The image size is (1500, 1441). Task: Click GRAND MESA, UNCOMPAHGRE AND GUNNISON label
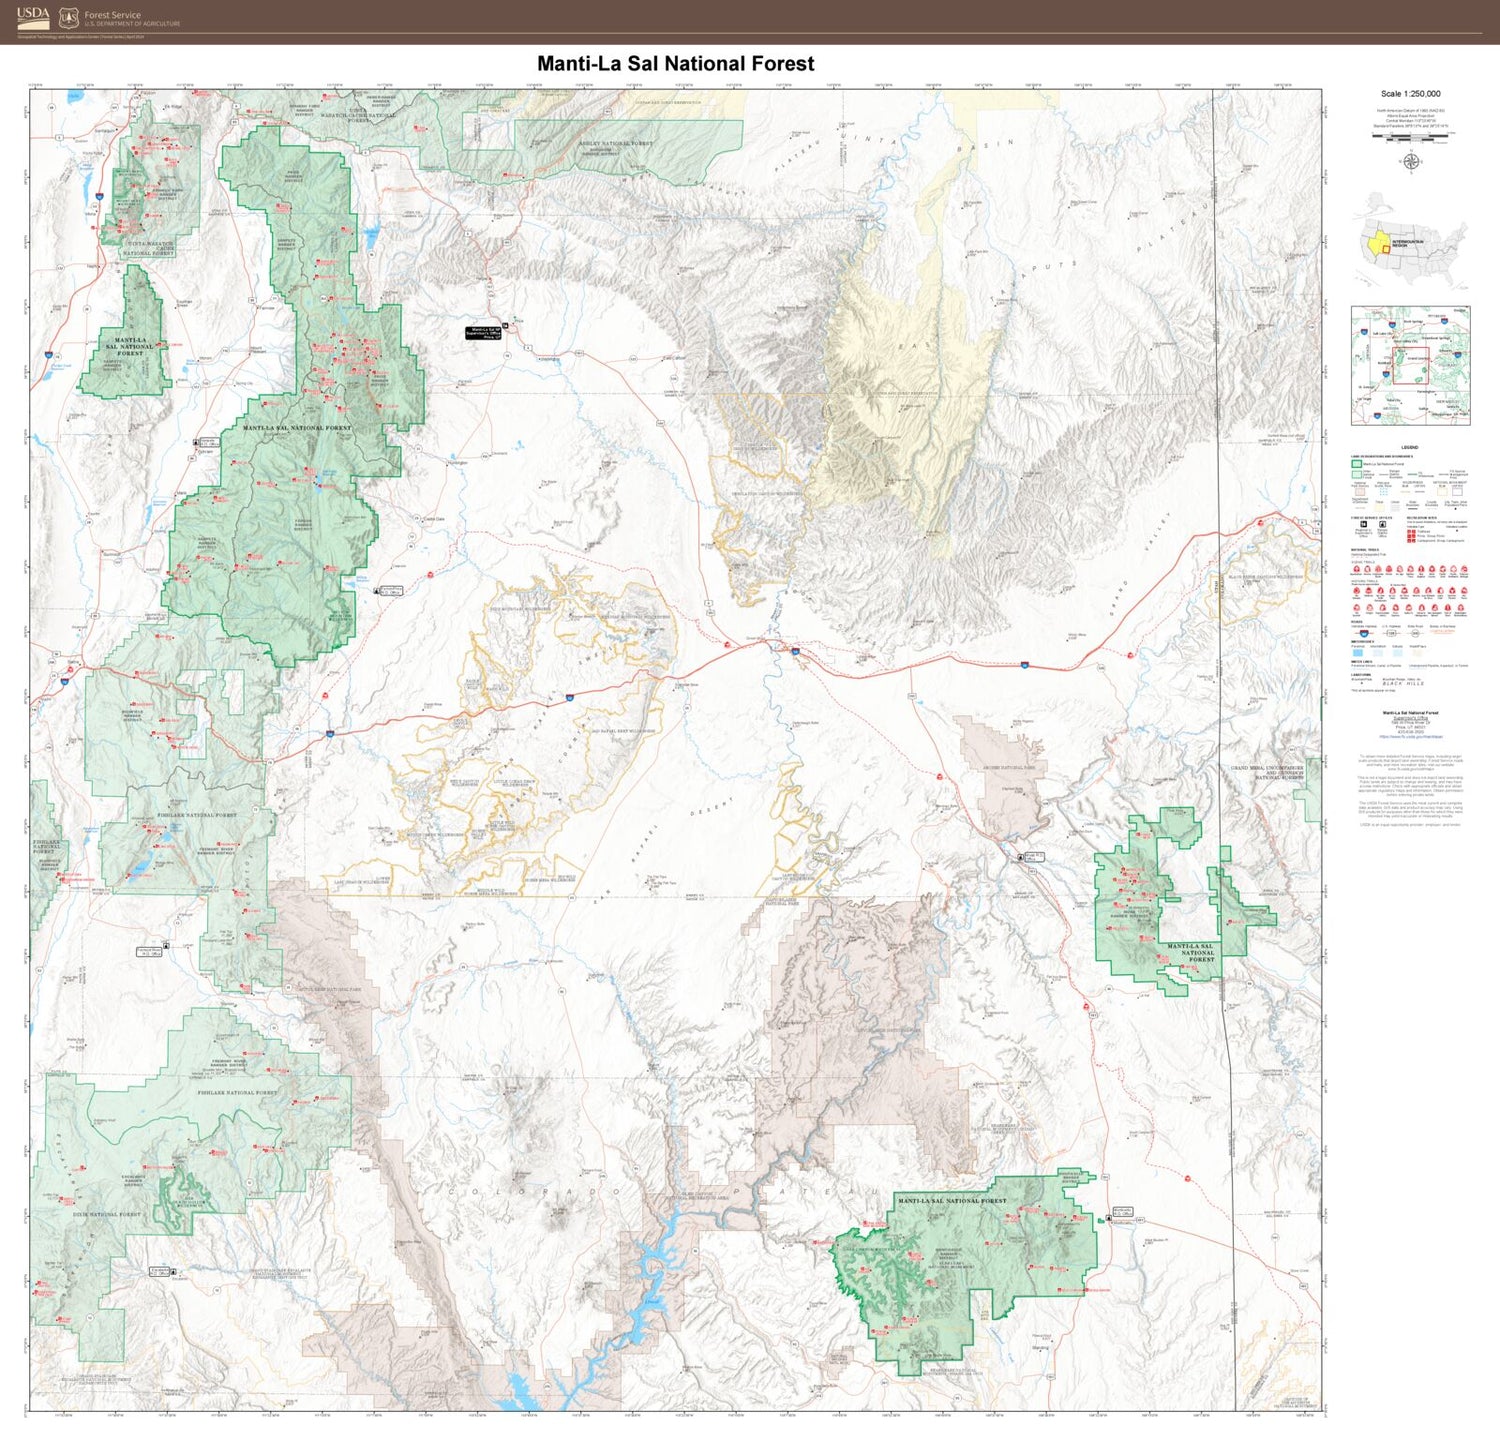[1266, 773]
